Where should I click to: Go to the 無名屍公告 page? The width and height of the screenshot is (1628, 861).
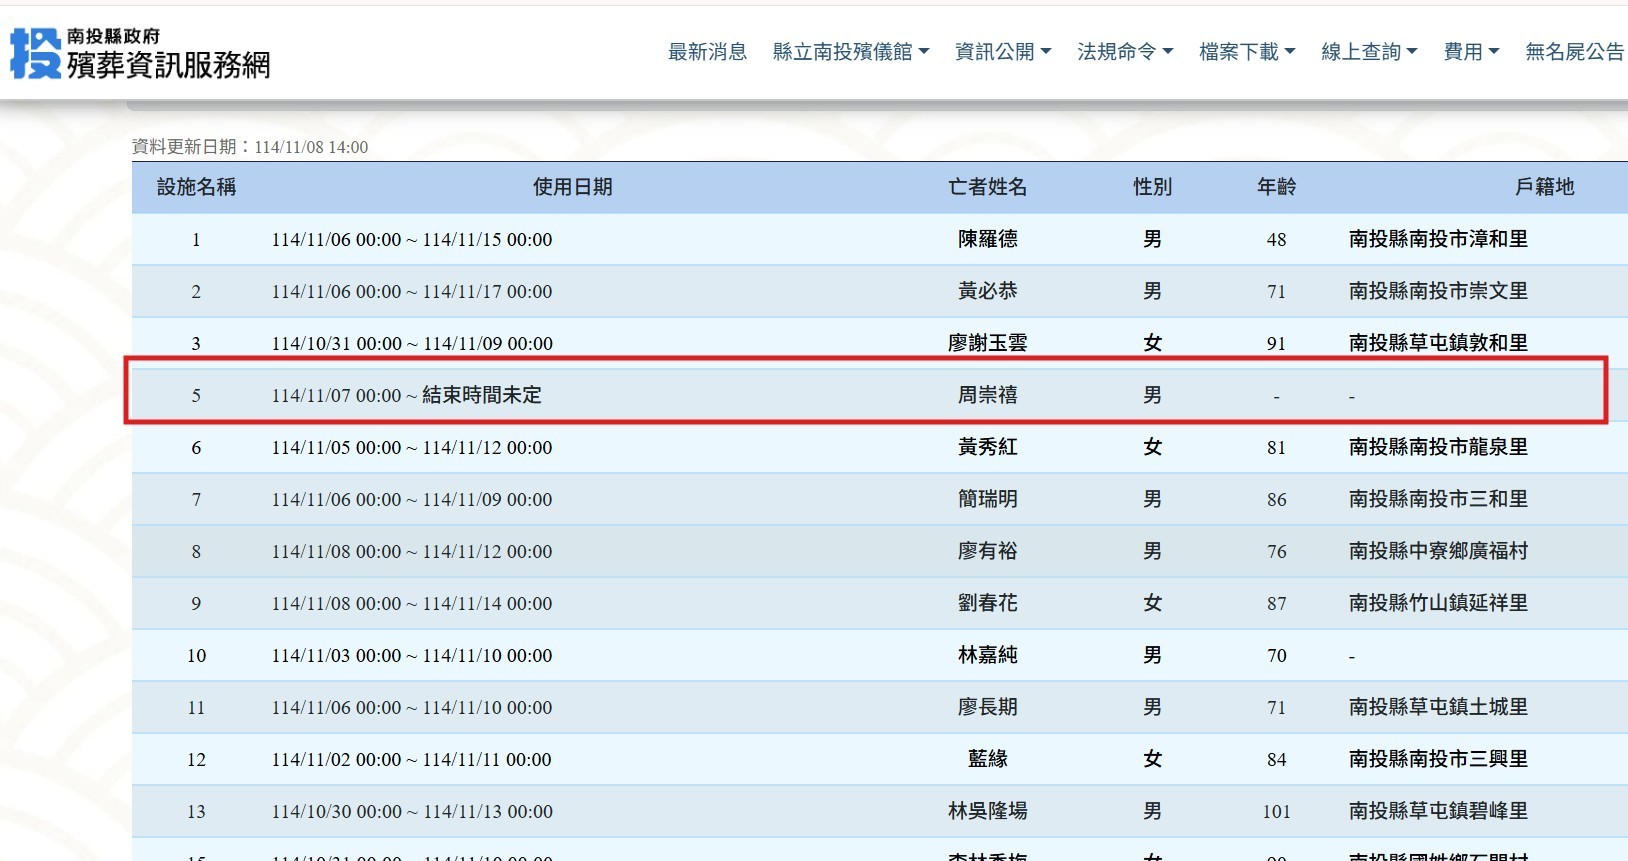tap(1574, 52)
